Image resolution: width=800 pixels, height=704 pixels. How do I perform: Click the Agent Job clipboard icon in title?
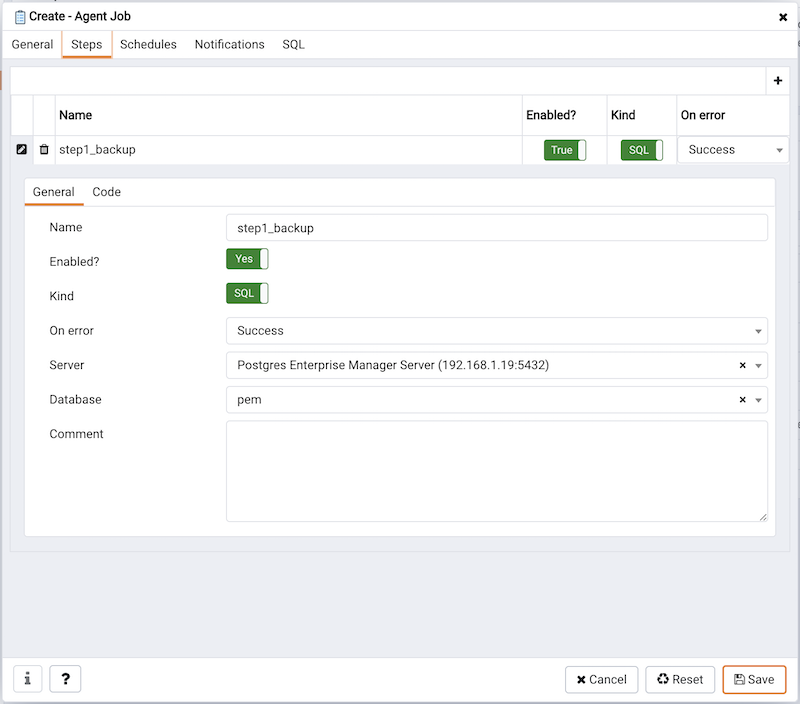tap(20, 17)
